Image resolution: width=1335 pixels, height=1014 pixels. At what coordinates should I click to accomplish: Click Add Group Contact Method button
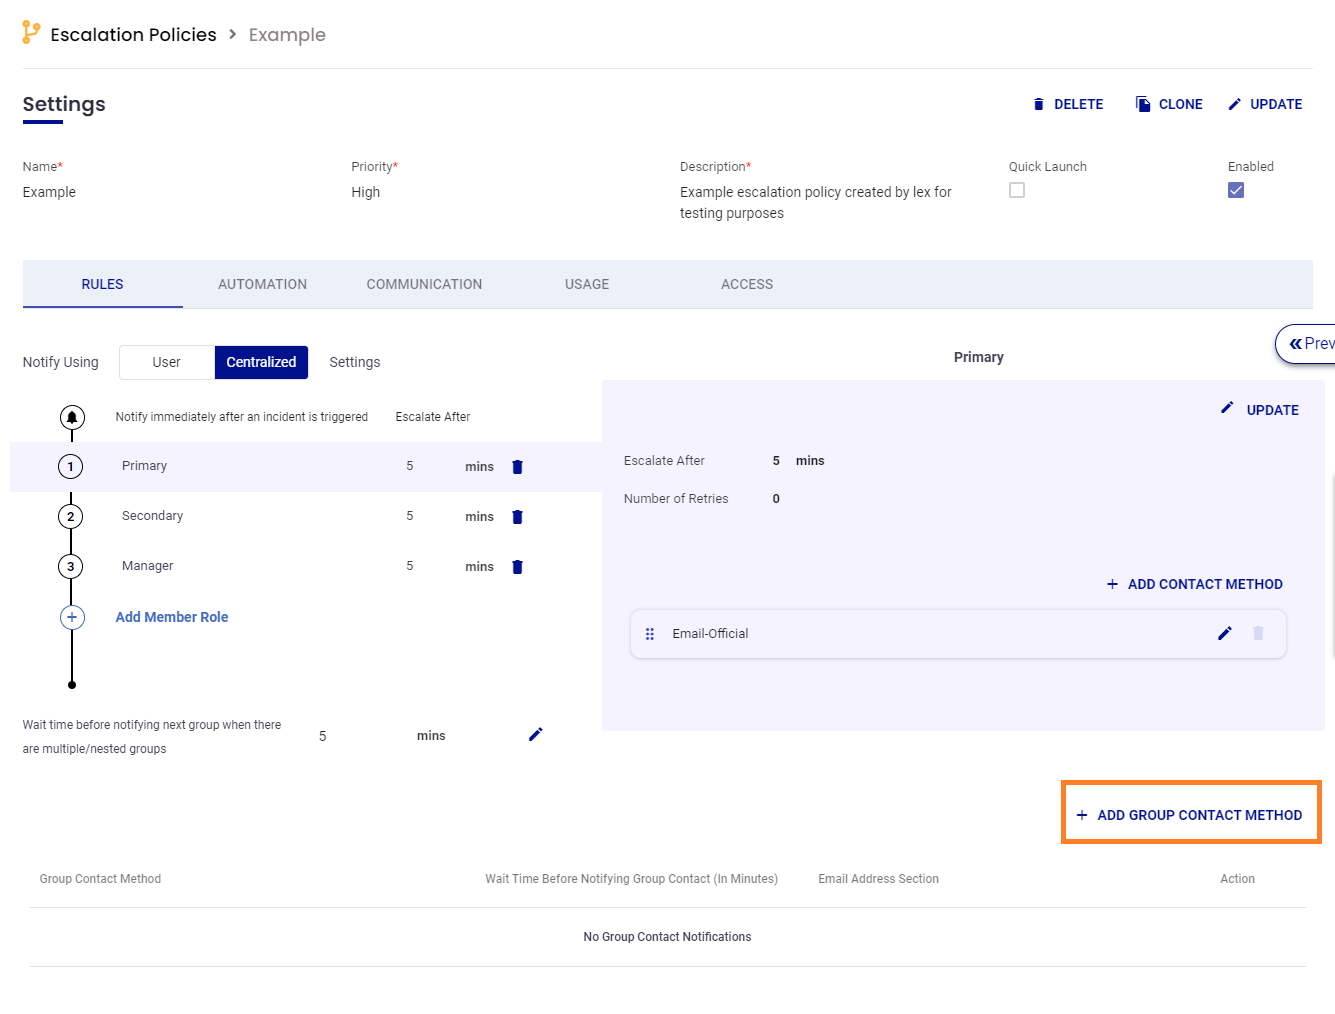tap(1190, 815)
